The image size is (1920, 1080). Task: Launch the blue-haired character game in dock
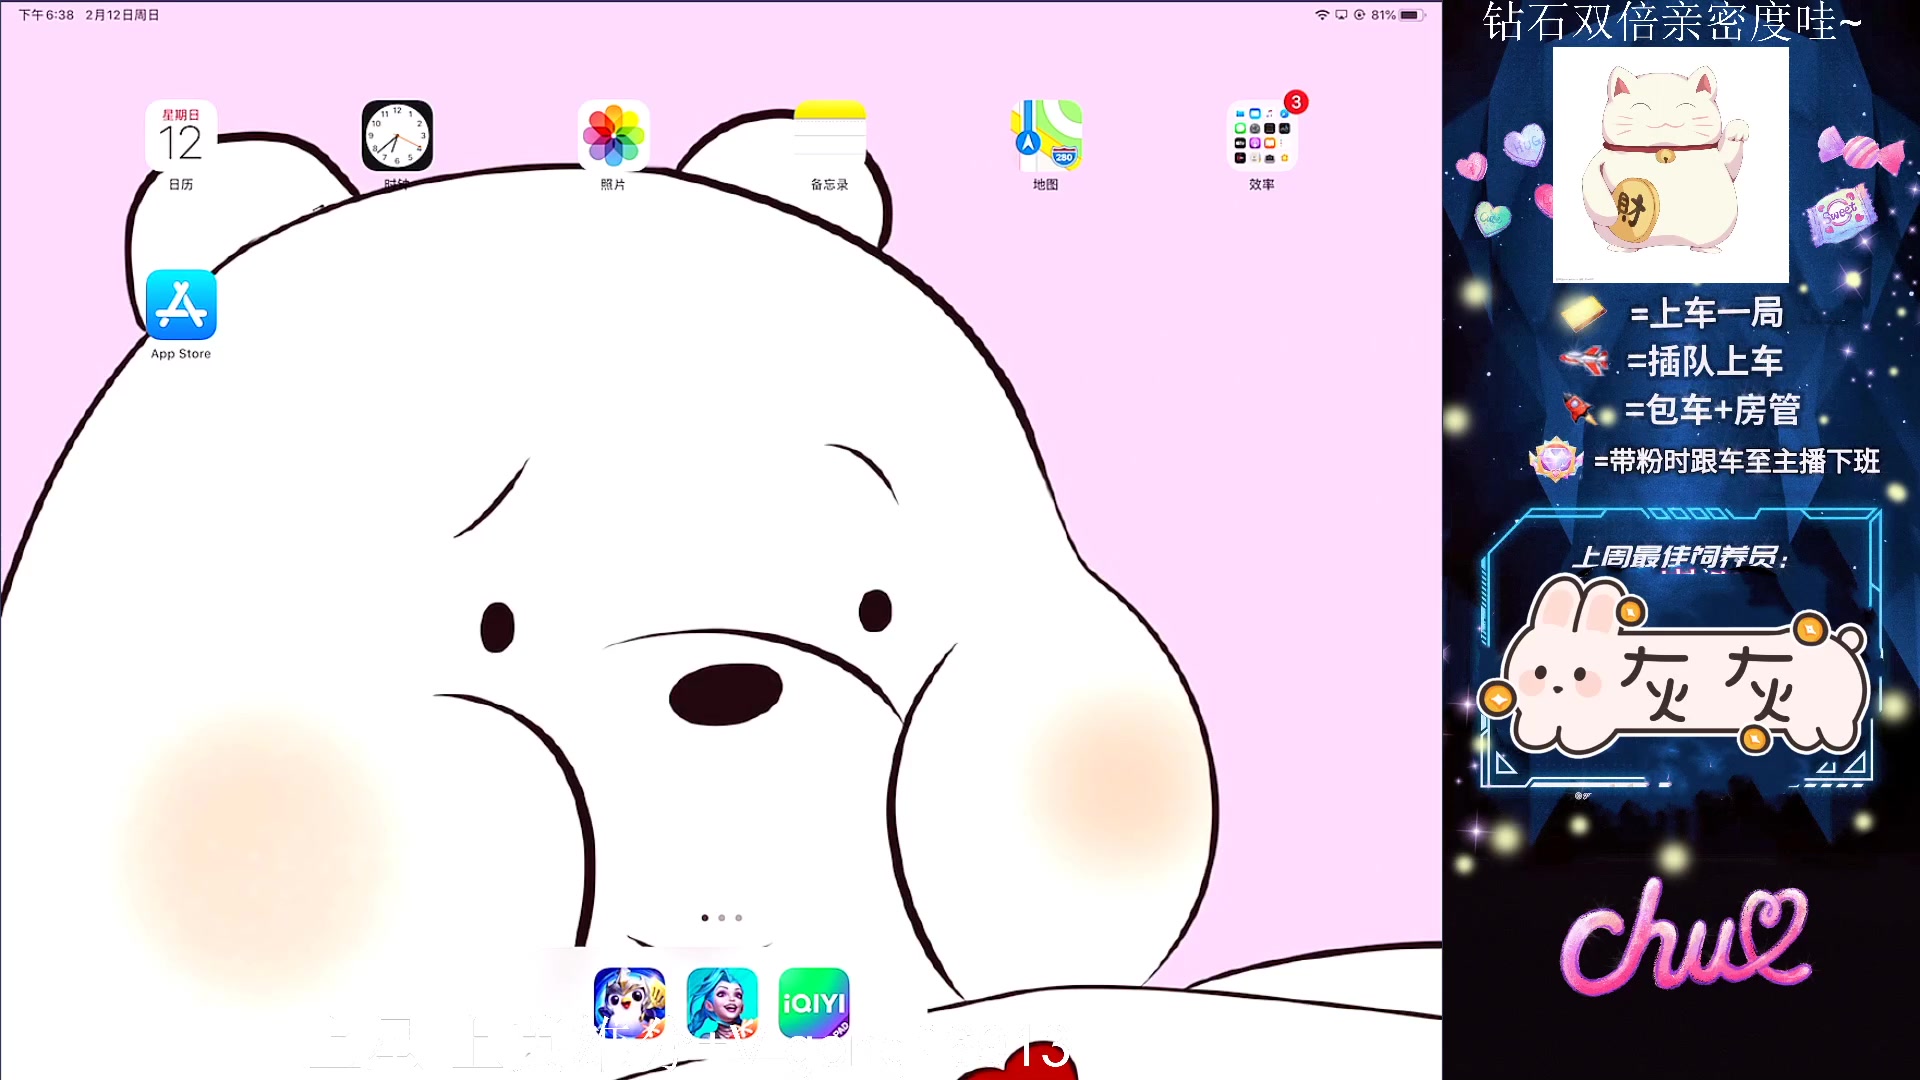coord(722,1002)
